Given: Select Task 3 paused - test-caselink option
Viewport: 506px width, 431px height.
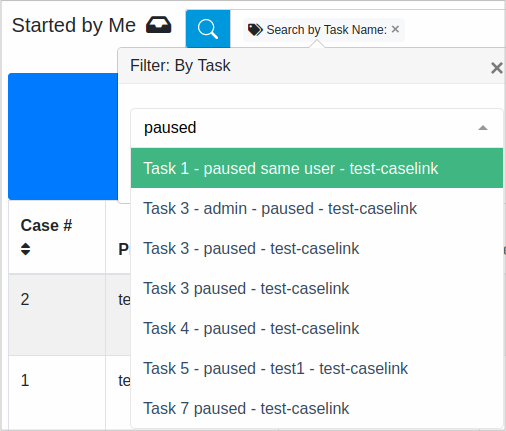Looking at the screenshot, I should (317, 288).
